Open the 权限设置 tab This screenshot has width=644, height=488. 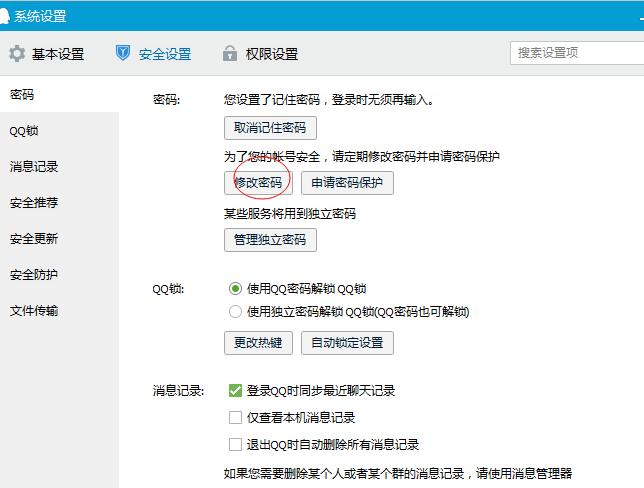click(x=260, y=54)
